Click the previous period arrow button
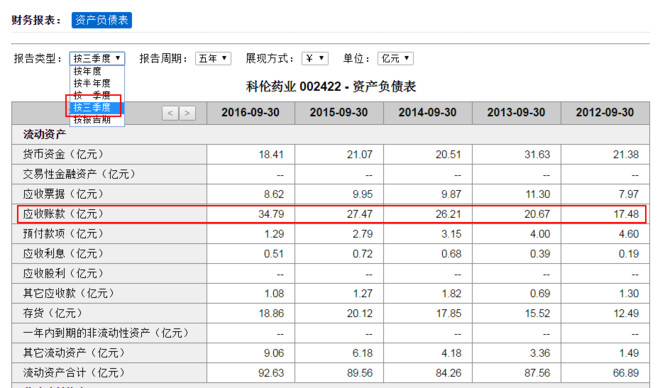Viewport: 660px width, 388px height. pos(170,113)
